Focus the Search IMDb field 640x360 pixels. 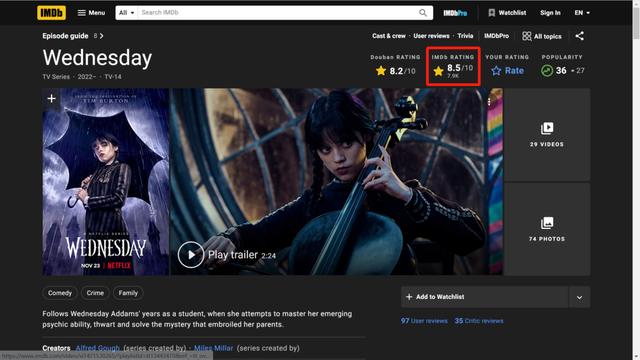tap(278, 13)
